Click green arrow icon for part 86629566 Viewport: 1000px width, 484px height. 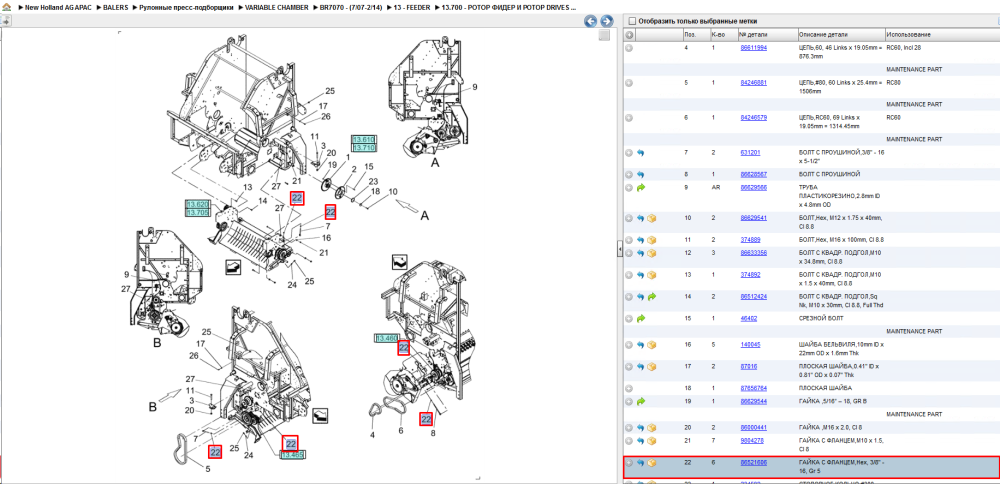click(640, 188)
